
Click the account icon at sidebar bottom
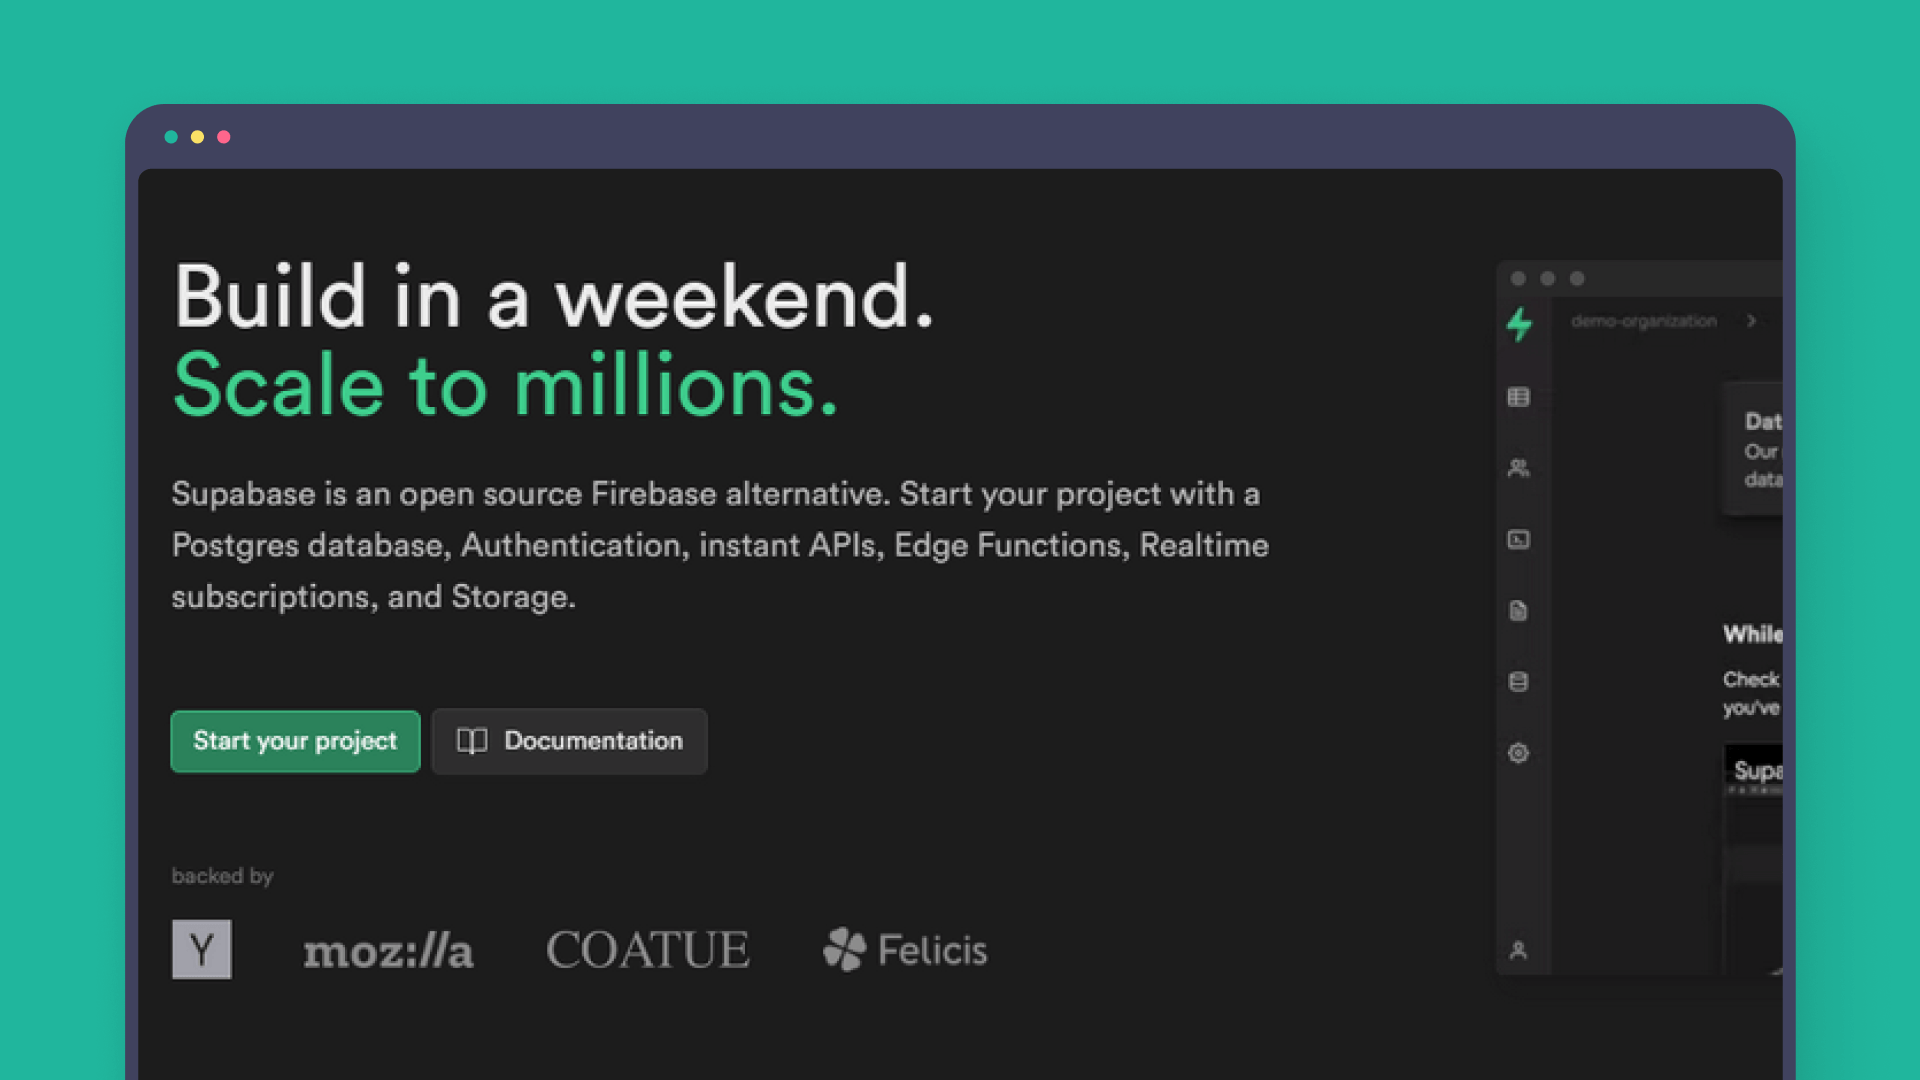[x=1519, y=951]
